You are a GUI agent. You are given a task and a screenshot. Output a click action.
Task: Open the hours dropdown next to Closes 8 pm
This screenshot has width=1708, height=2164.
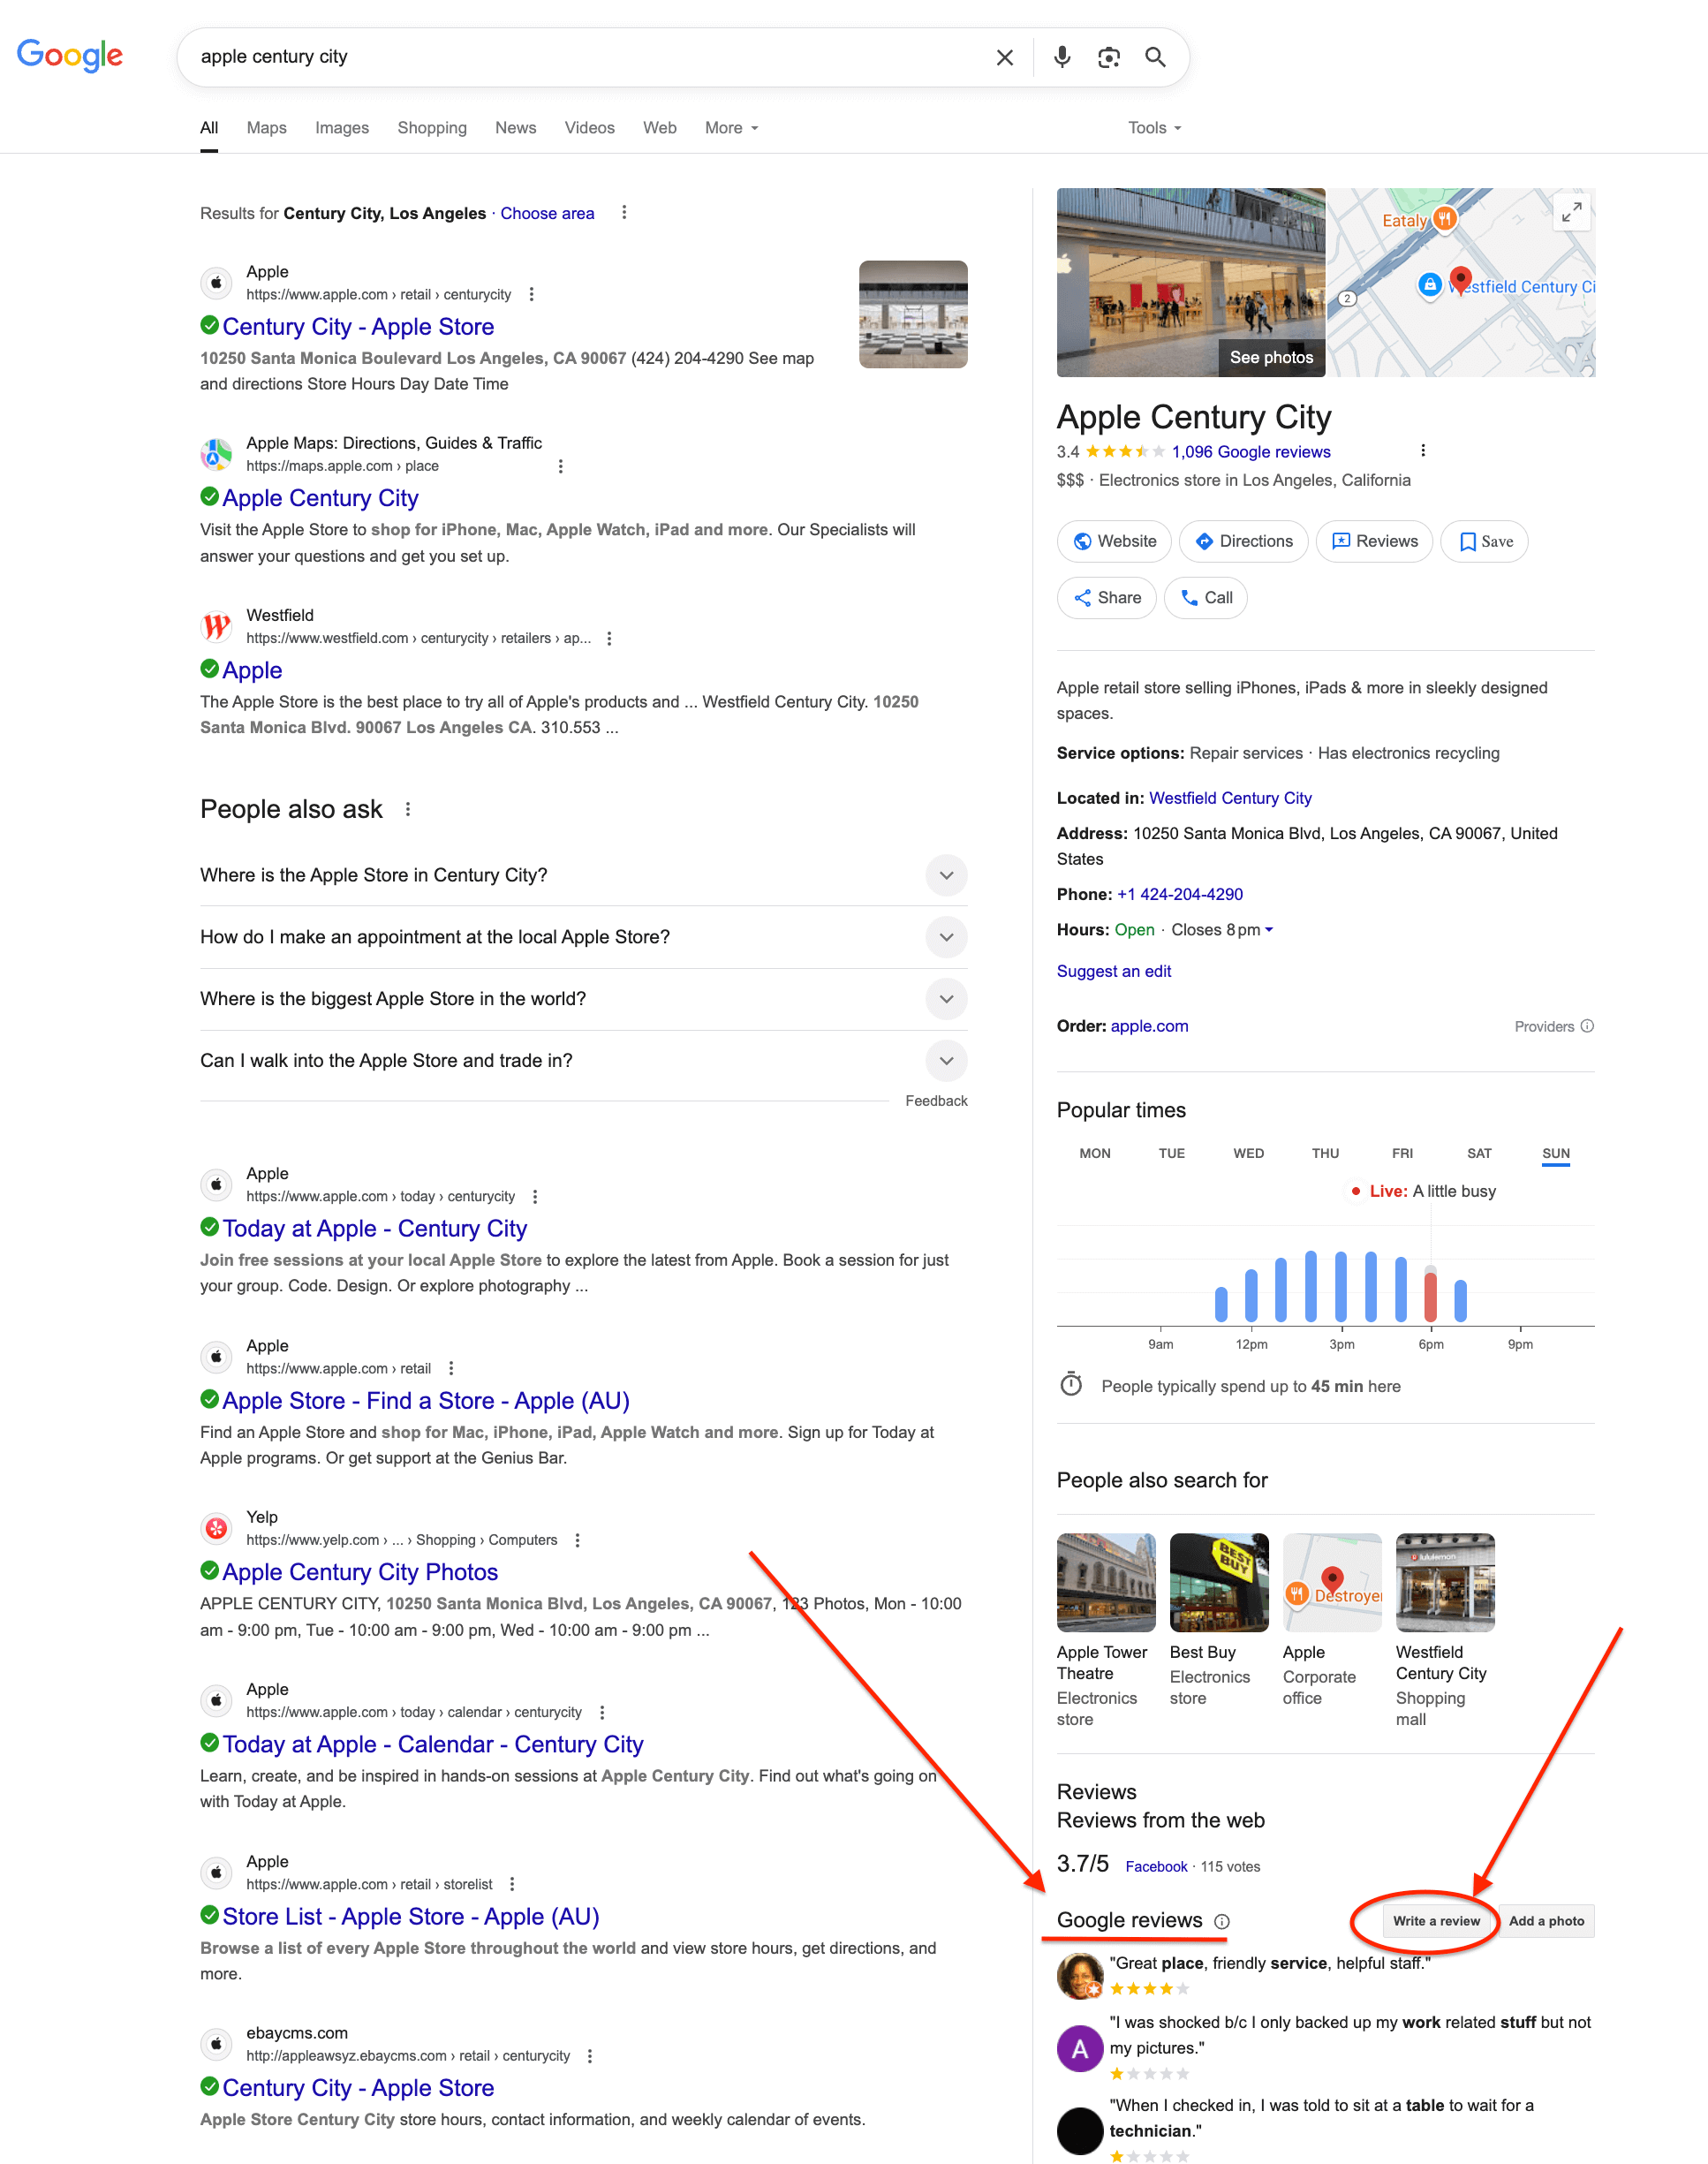coord(1269,930)
